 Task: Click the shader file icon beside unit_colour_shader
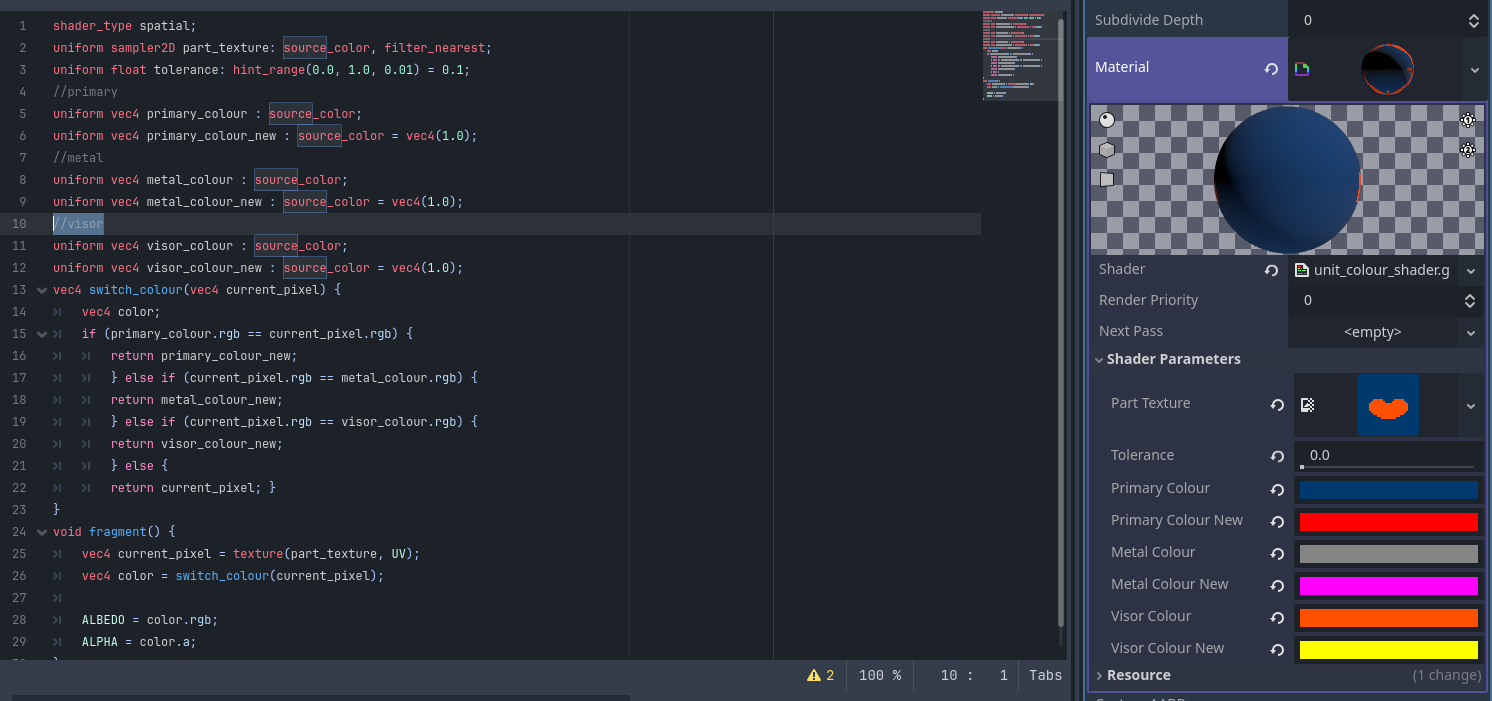pos(1301,270)
